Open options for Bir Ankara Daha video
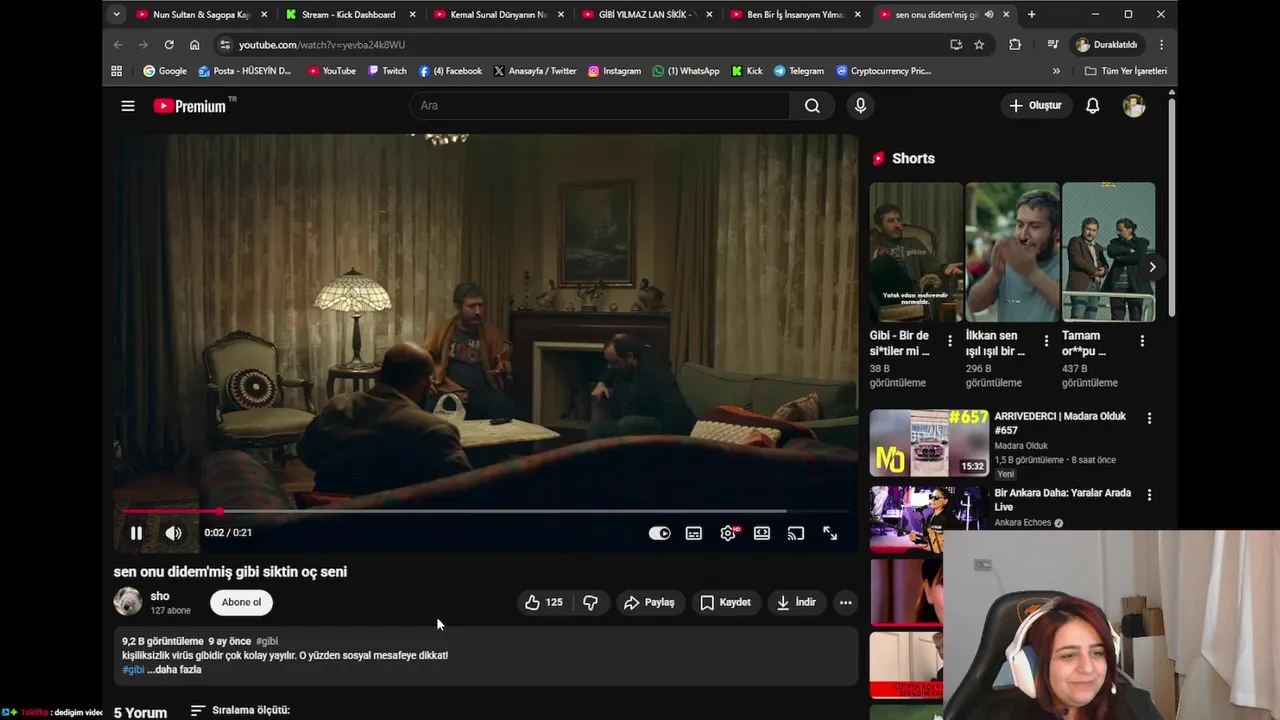Viewport: 1280px width, 720px height. pyautogui.click(x=1149, y=495)
